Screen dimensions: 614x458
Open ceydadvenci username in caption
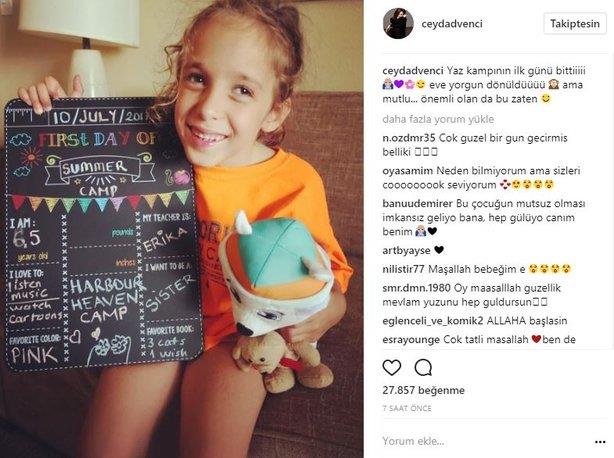click(x=413, y=71)
